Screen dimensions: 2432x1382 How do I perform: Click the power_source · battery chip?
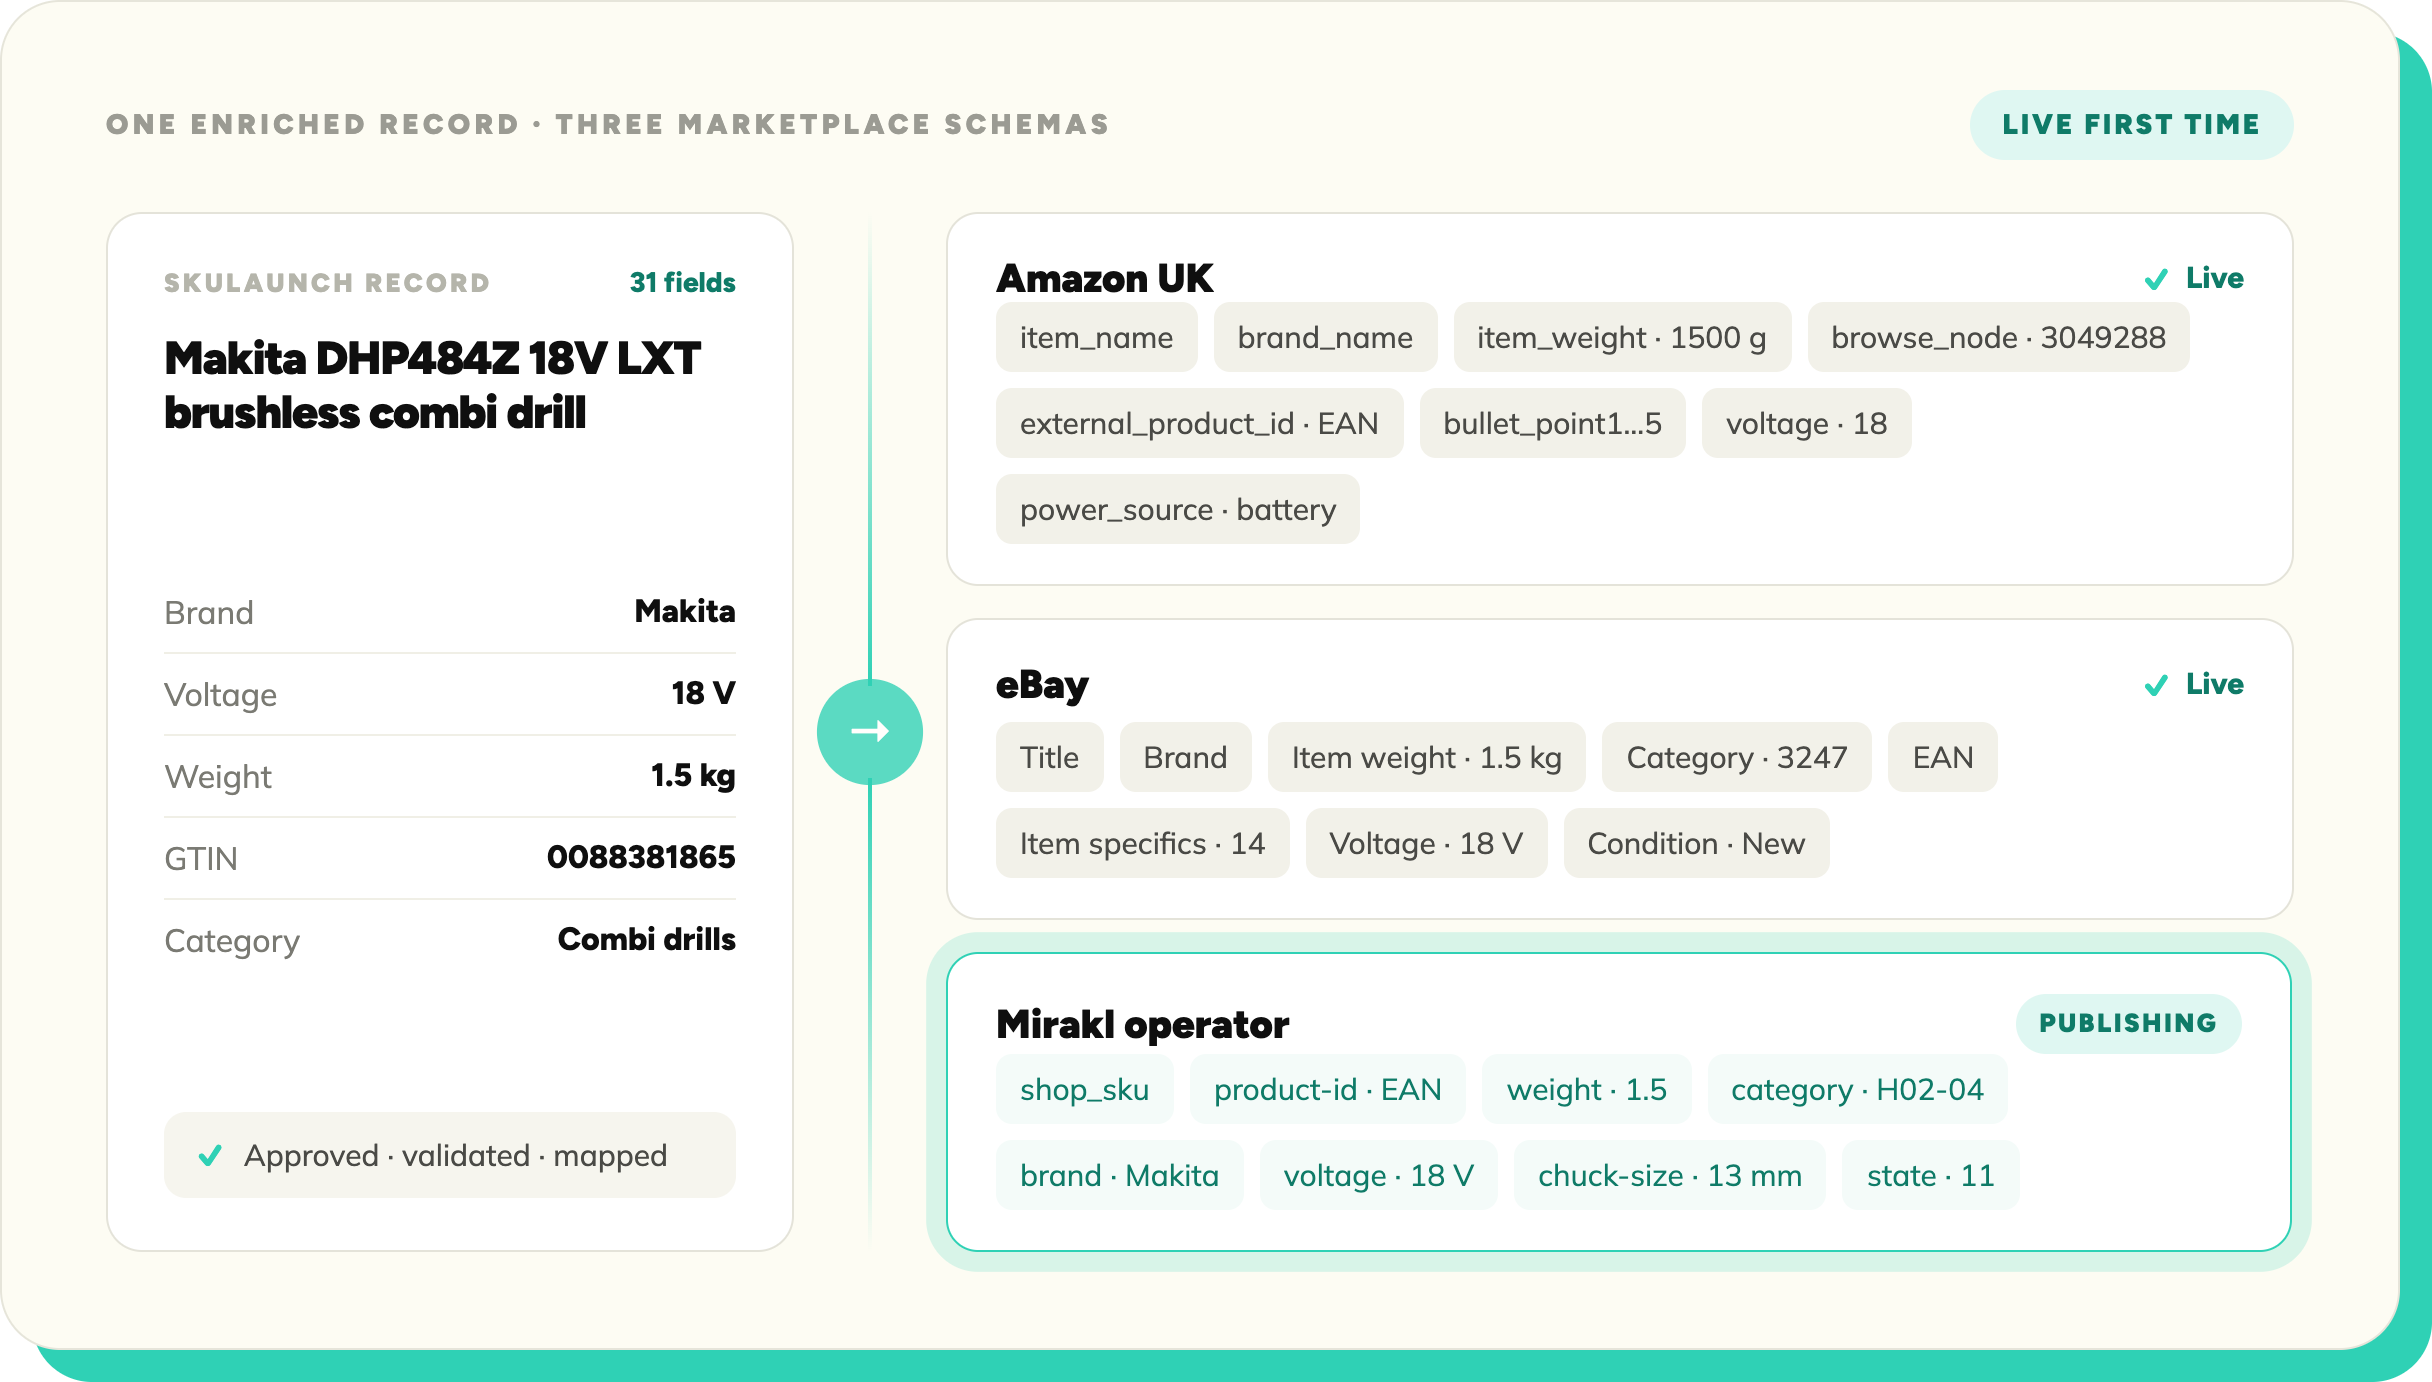1178,510
